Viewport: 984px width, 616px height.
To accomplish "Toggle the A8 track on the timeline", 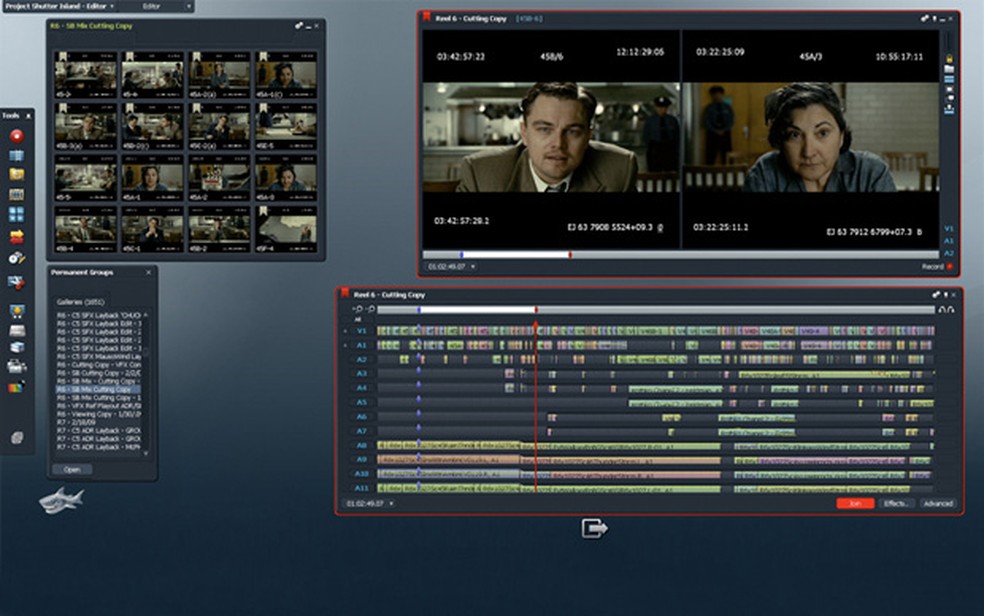I will [361, 445].
